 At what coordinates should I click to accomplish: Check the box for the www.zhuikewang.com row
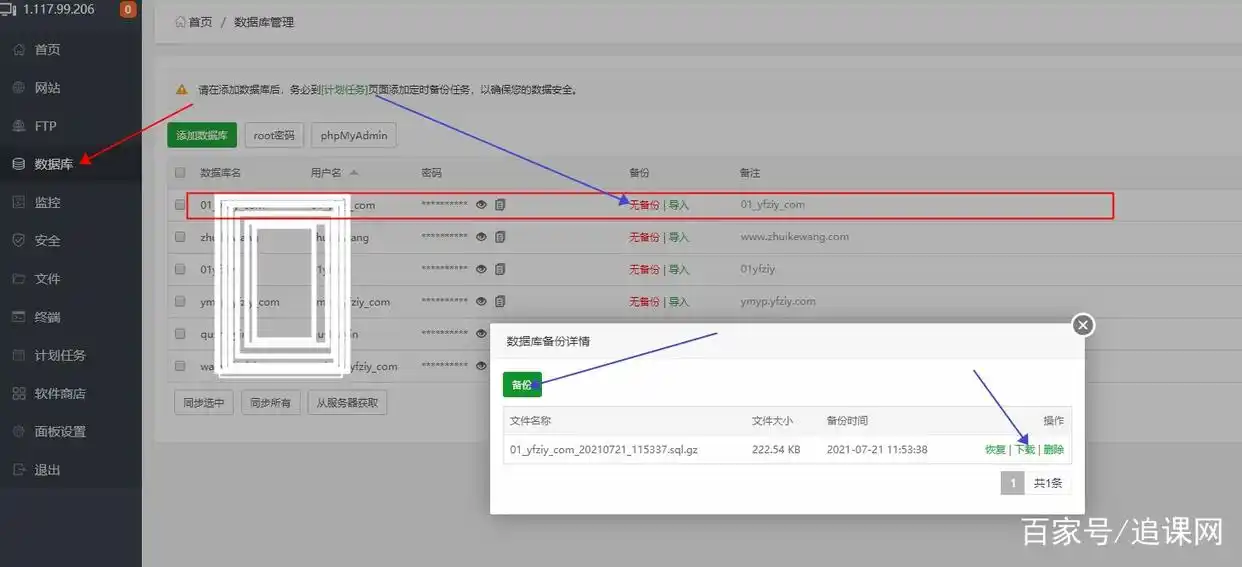click(180, 237)
